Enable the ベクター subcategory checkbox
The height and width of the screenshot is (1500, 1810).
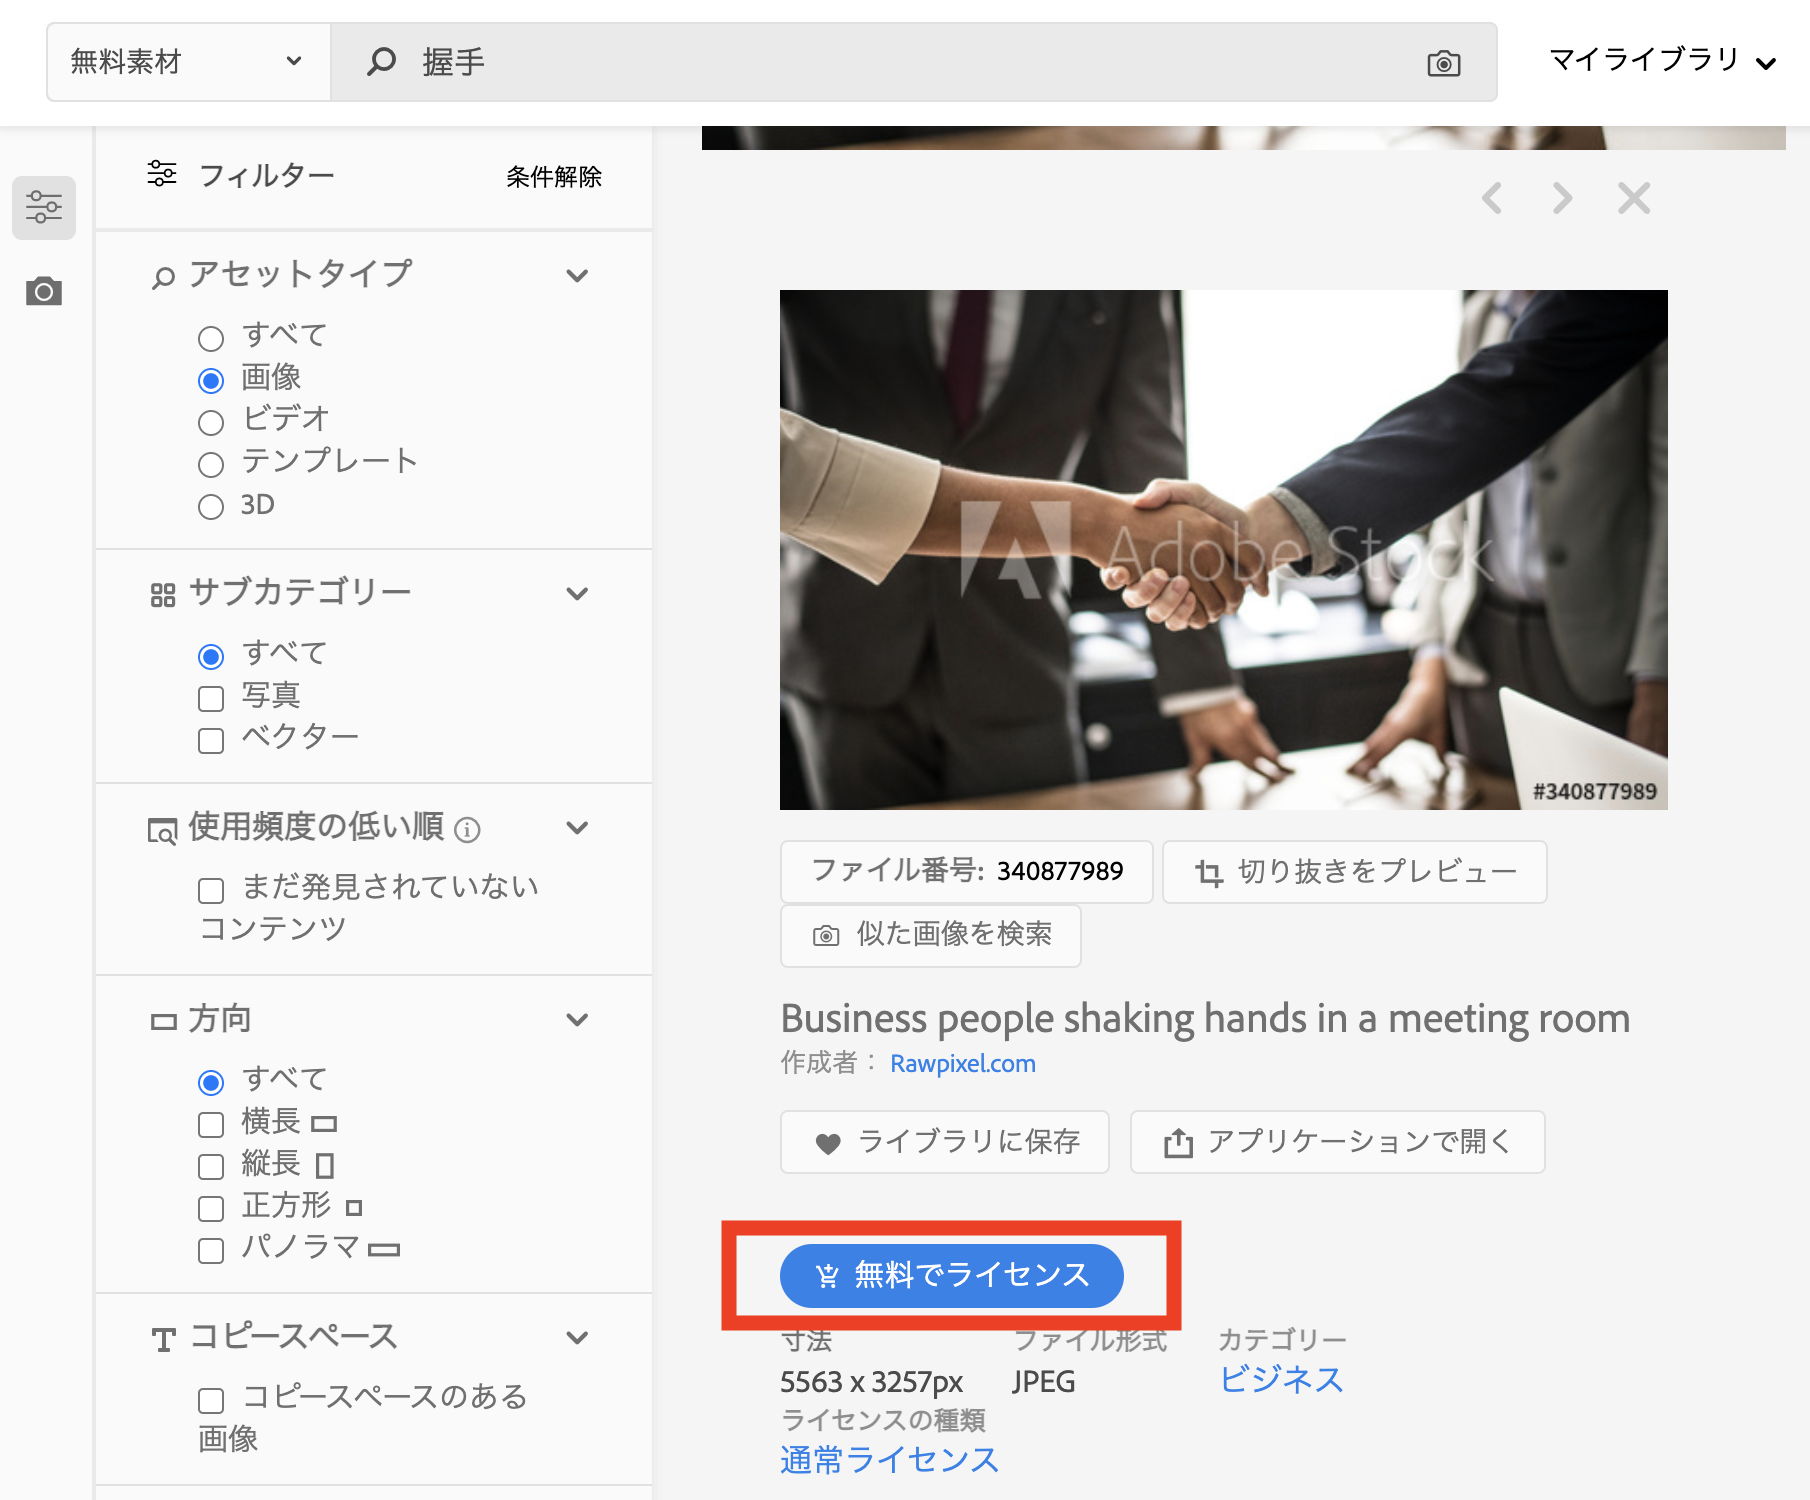(x=211, y=741)
